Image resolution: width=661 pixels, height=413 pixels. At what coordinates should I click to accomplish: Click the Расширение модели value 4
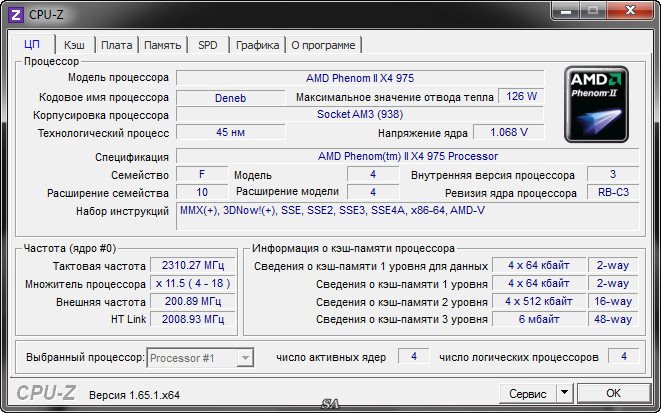(373, 192)
